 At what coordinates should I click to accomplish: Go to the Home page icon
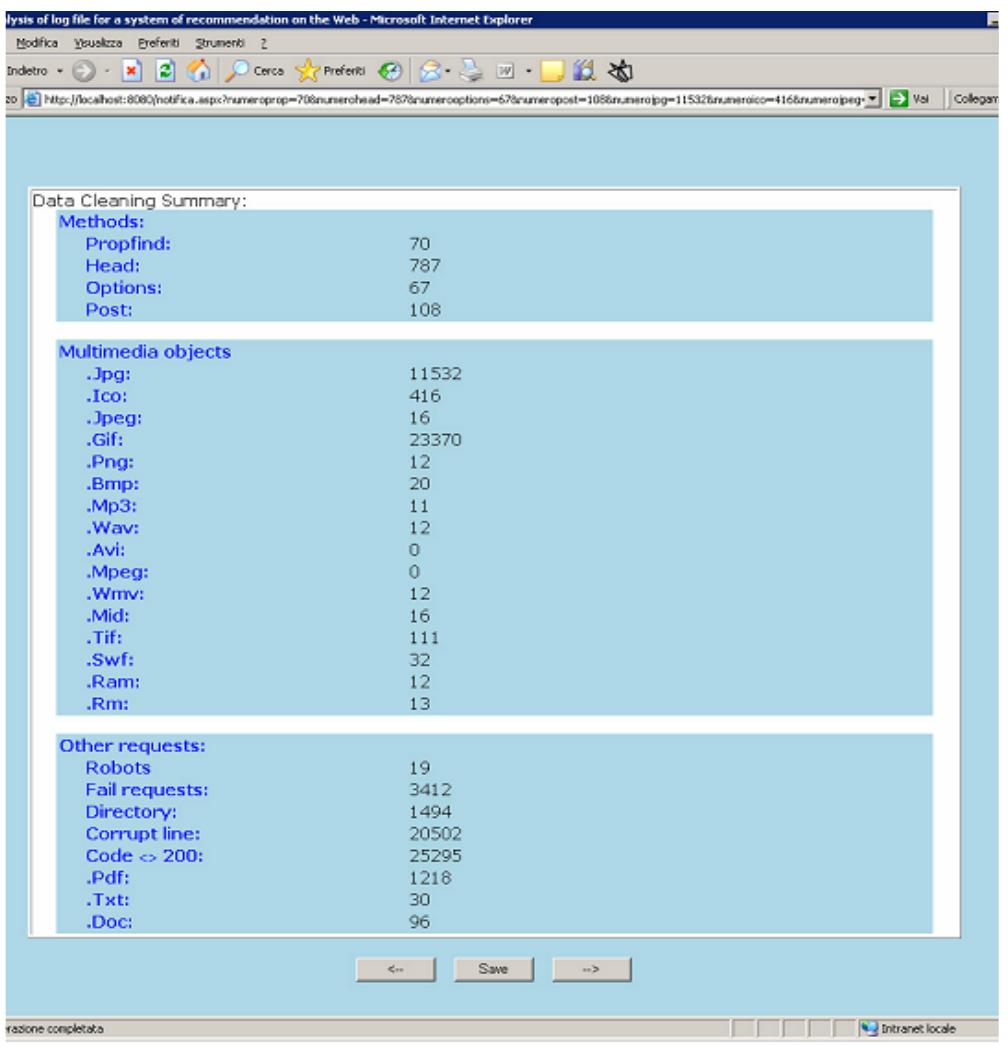(x=198, y=71)
